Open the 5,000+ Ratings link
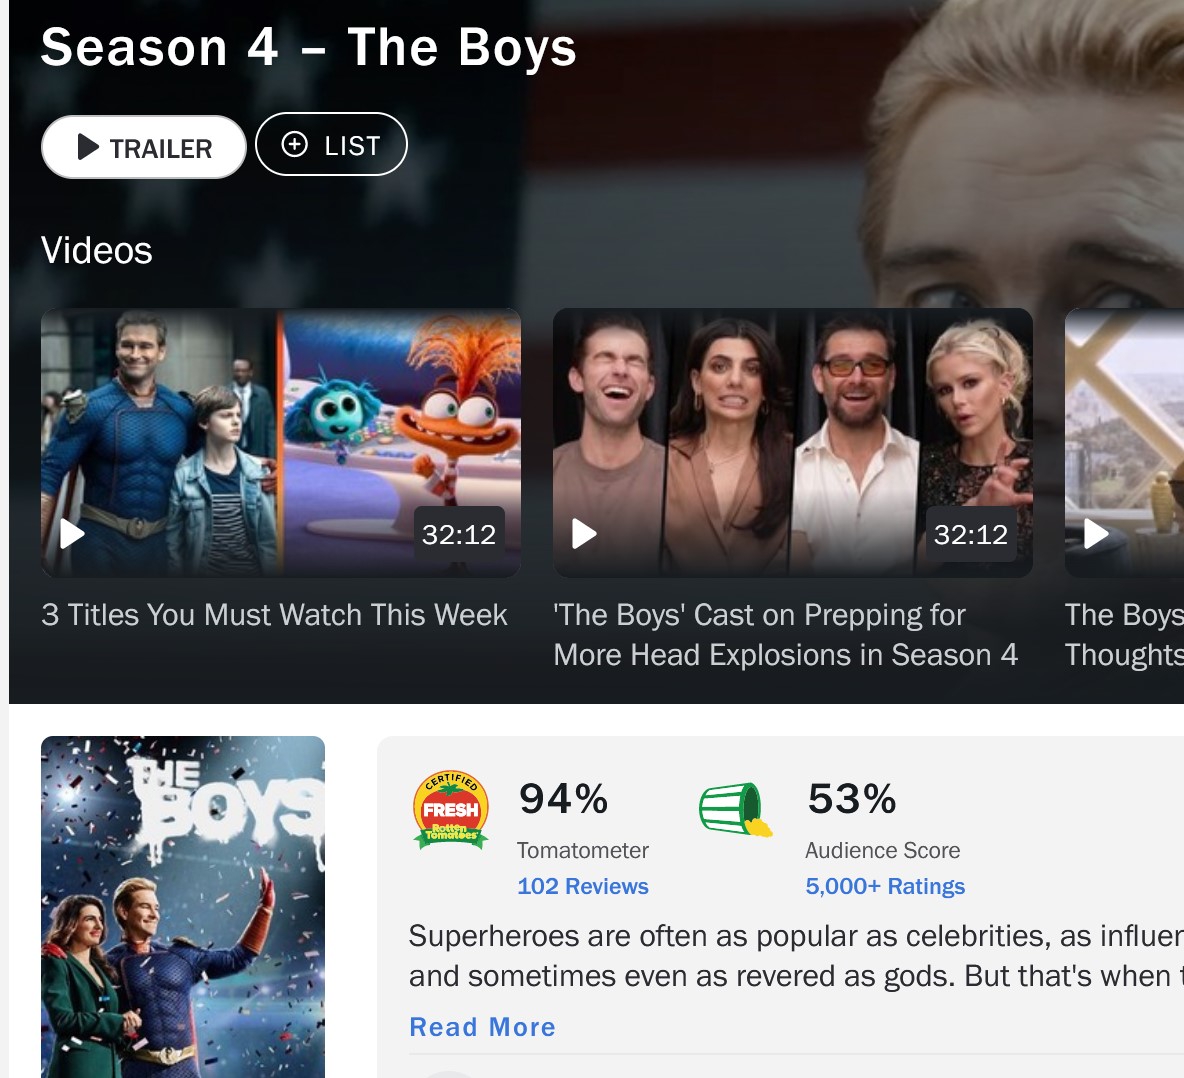This screenshot has width=1184, height=1078. [x=885, y=886]
